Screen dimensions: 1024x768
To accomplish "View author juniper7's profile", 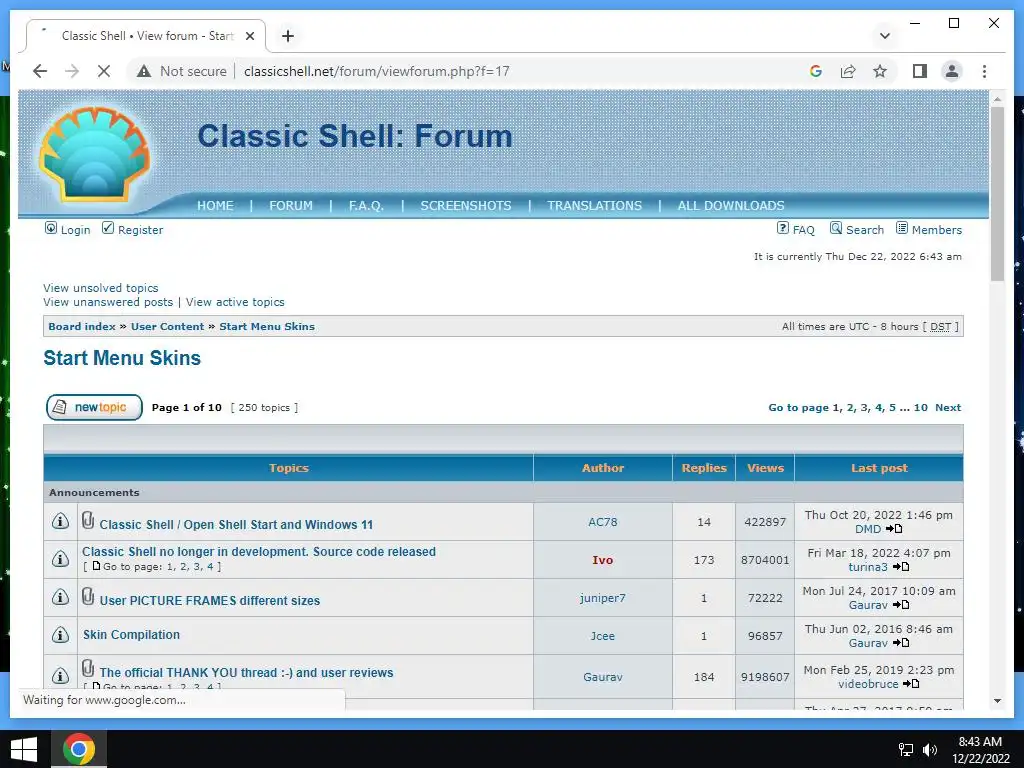I will (602, 598).
